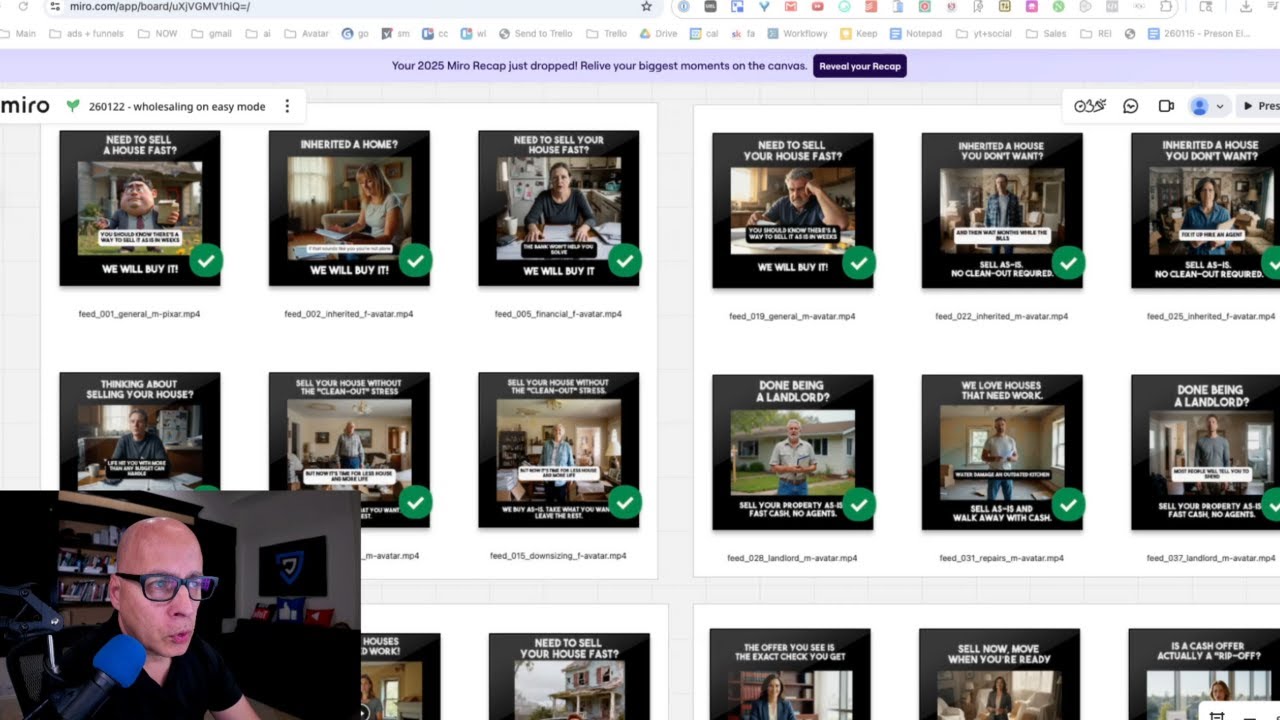The width and height of the screenshot is (1280, 720).
Task: Open the browser Downloads icon
Action: point(1245,7)
